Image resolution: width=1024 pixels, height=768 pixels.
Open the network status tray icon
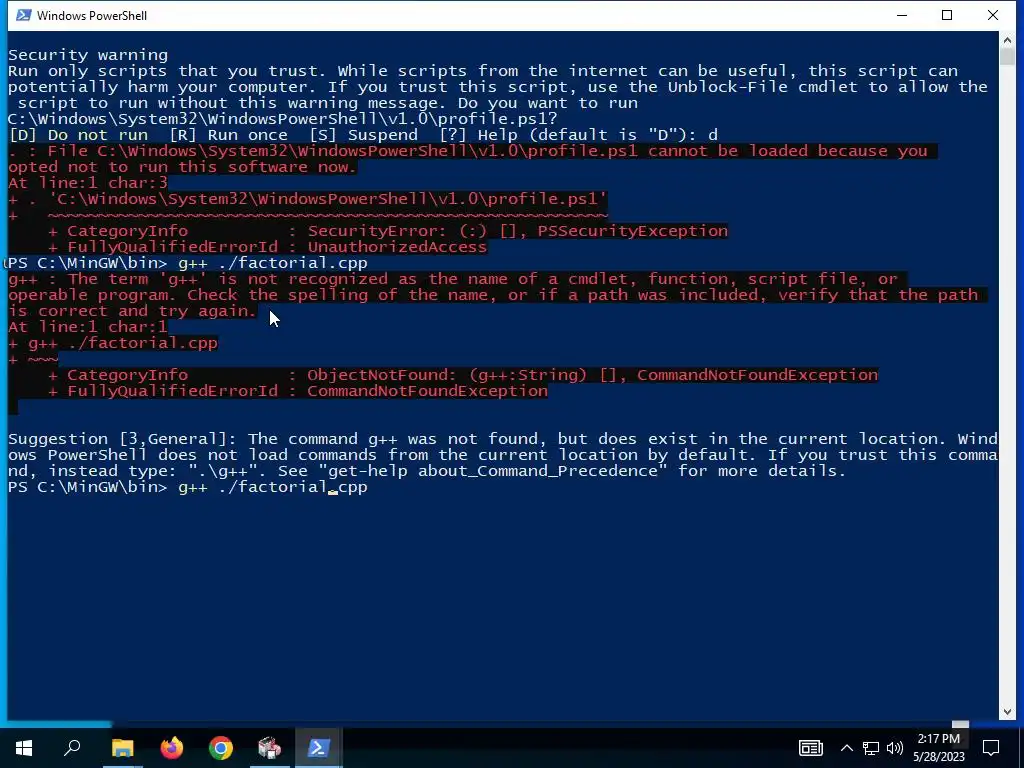pyautogui.click(x=871, y=748)
